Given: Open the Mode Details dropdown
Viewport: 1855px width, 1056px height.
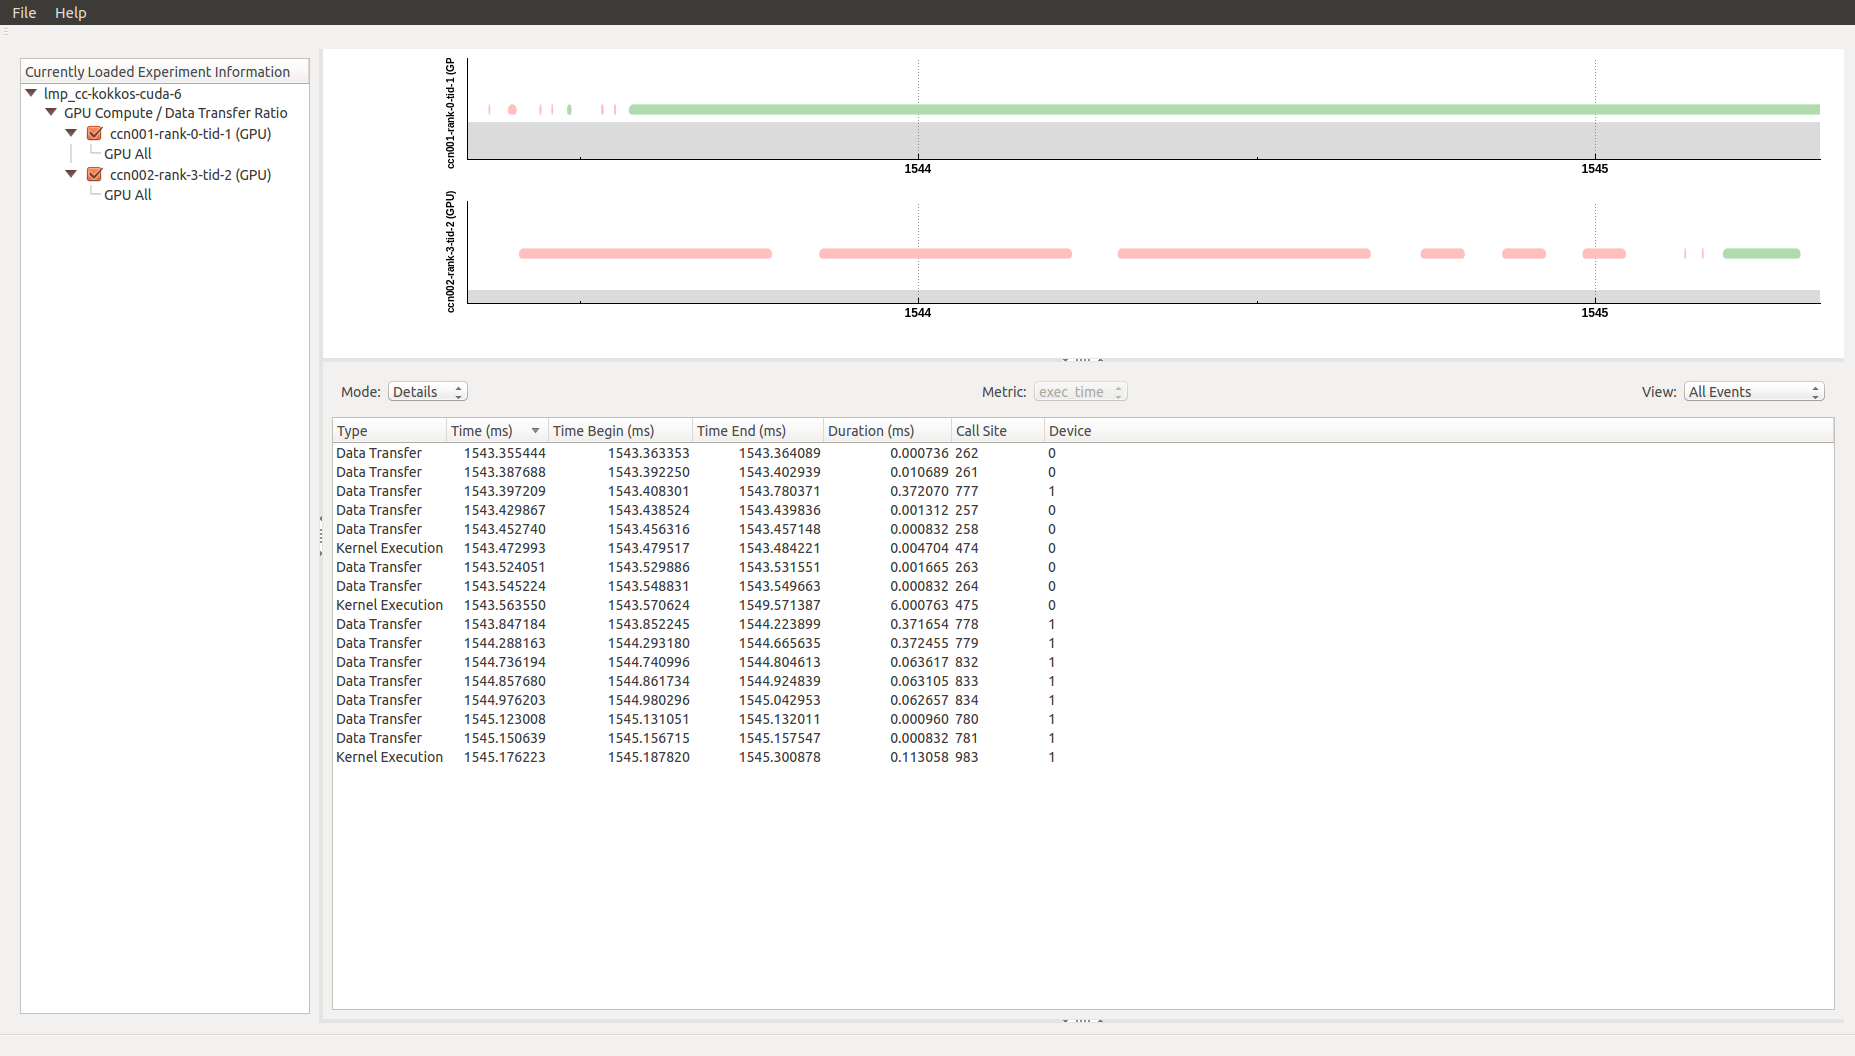Looking at the screenshot, I should [427, 392].
